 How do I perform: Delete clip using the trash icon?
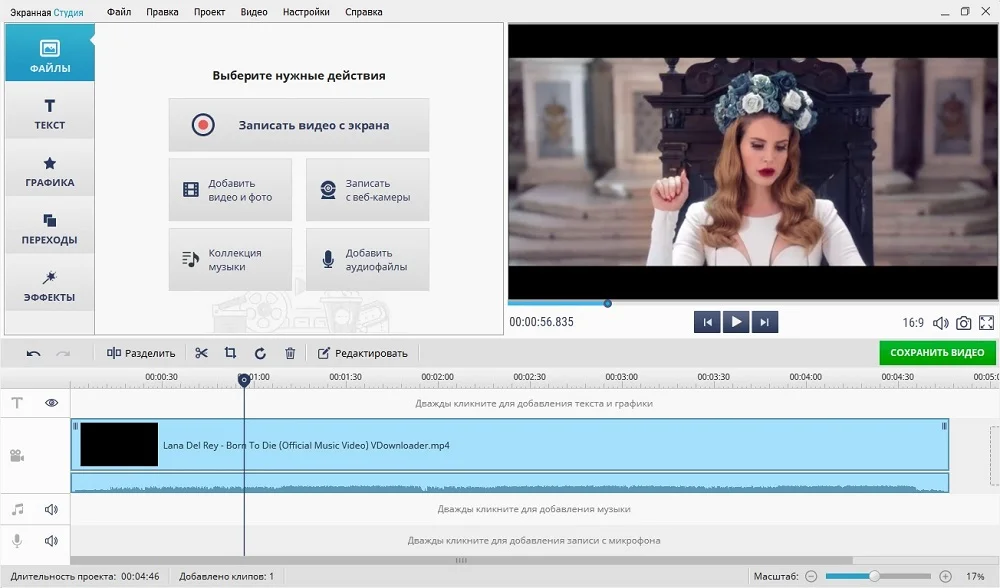click(290, 353)
